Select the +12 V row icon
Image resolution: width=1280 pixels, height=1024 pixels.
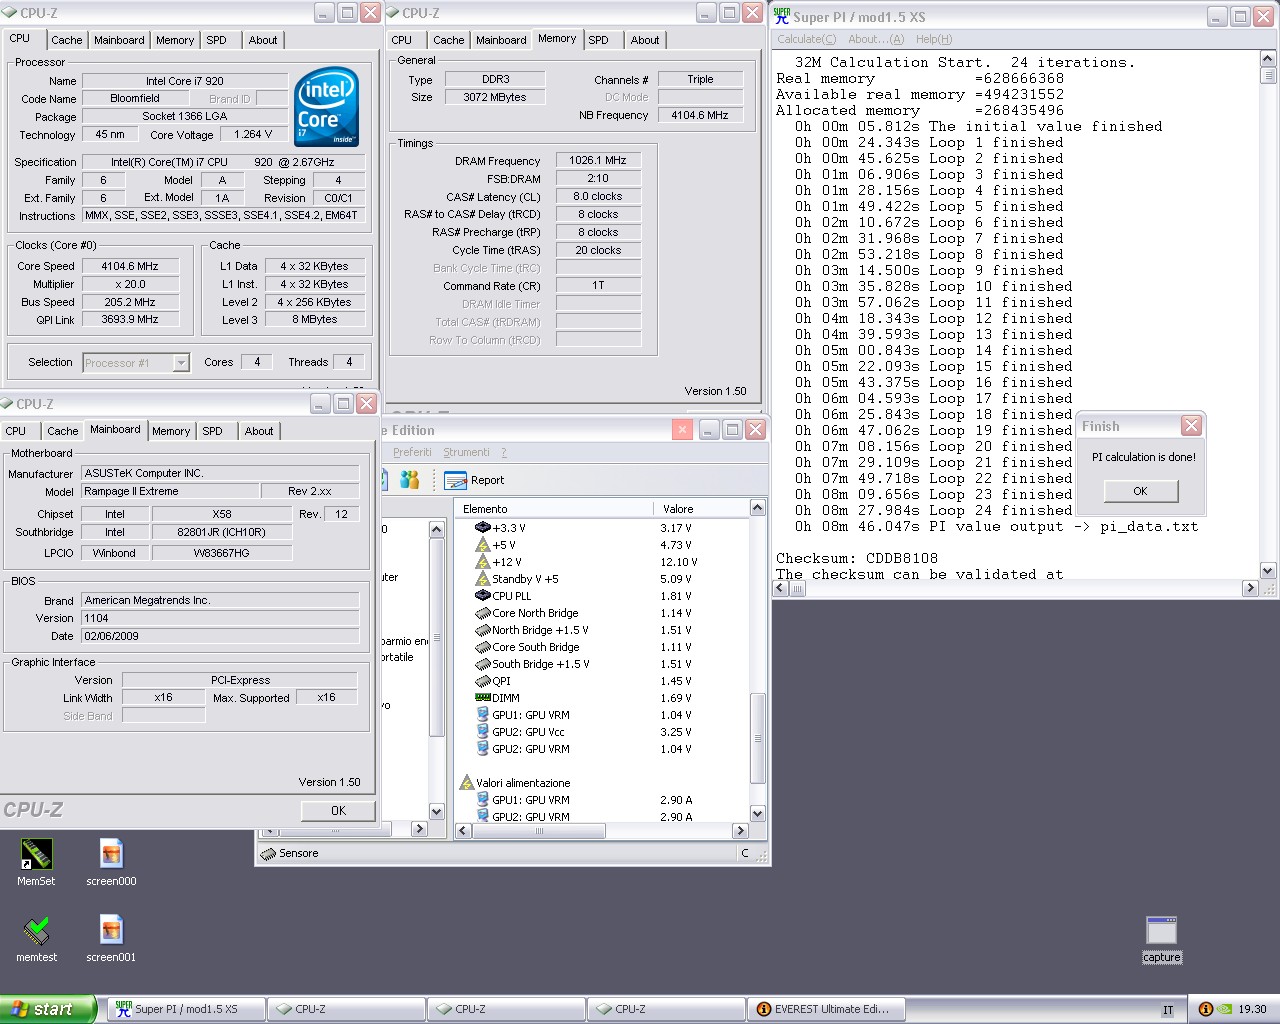[x=482, y=562]
